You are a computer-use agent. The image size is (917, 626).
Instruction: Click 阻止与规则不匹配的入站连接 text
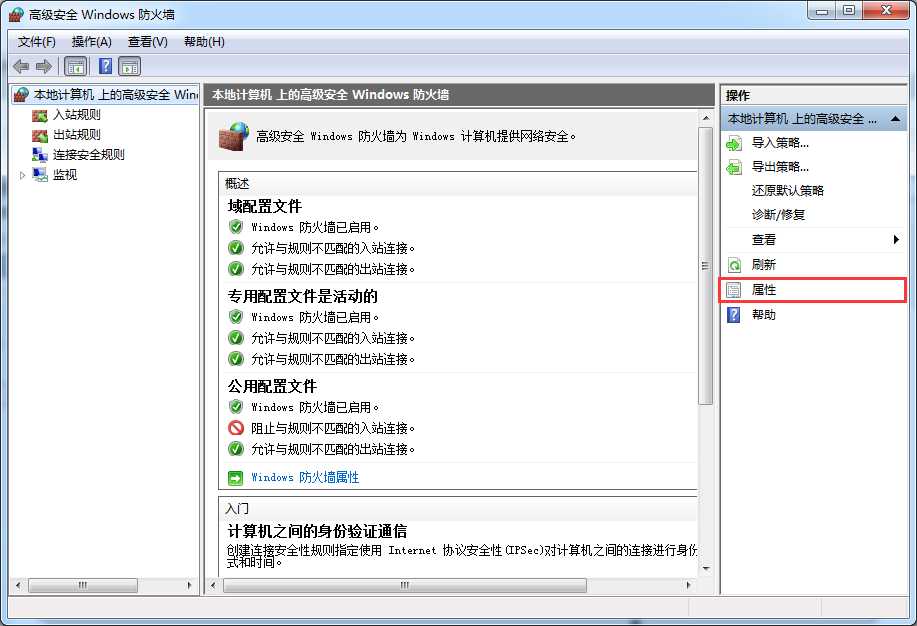[x=333, y=428]
